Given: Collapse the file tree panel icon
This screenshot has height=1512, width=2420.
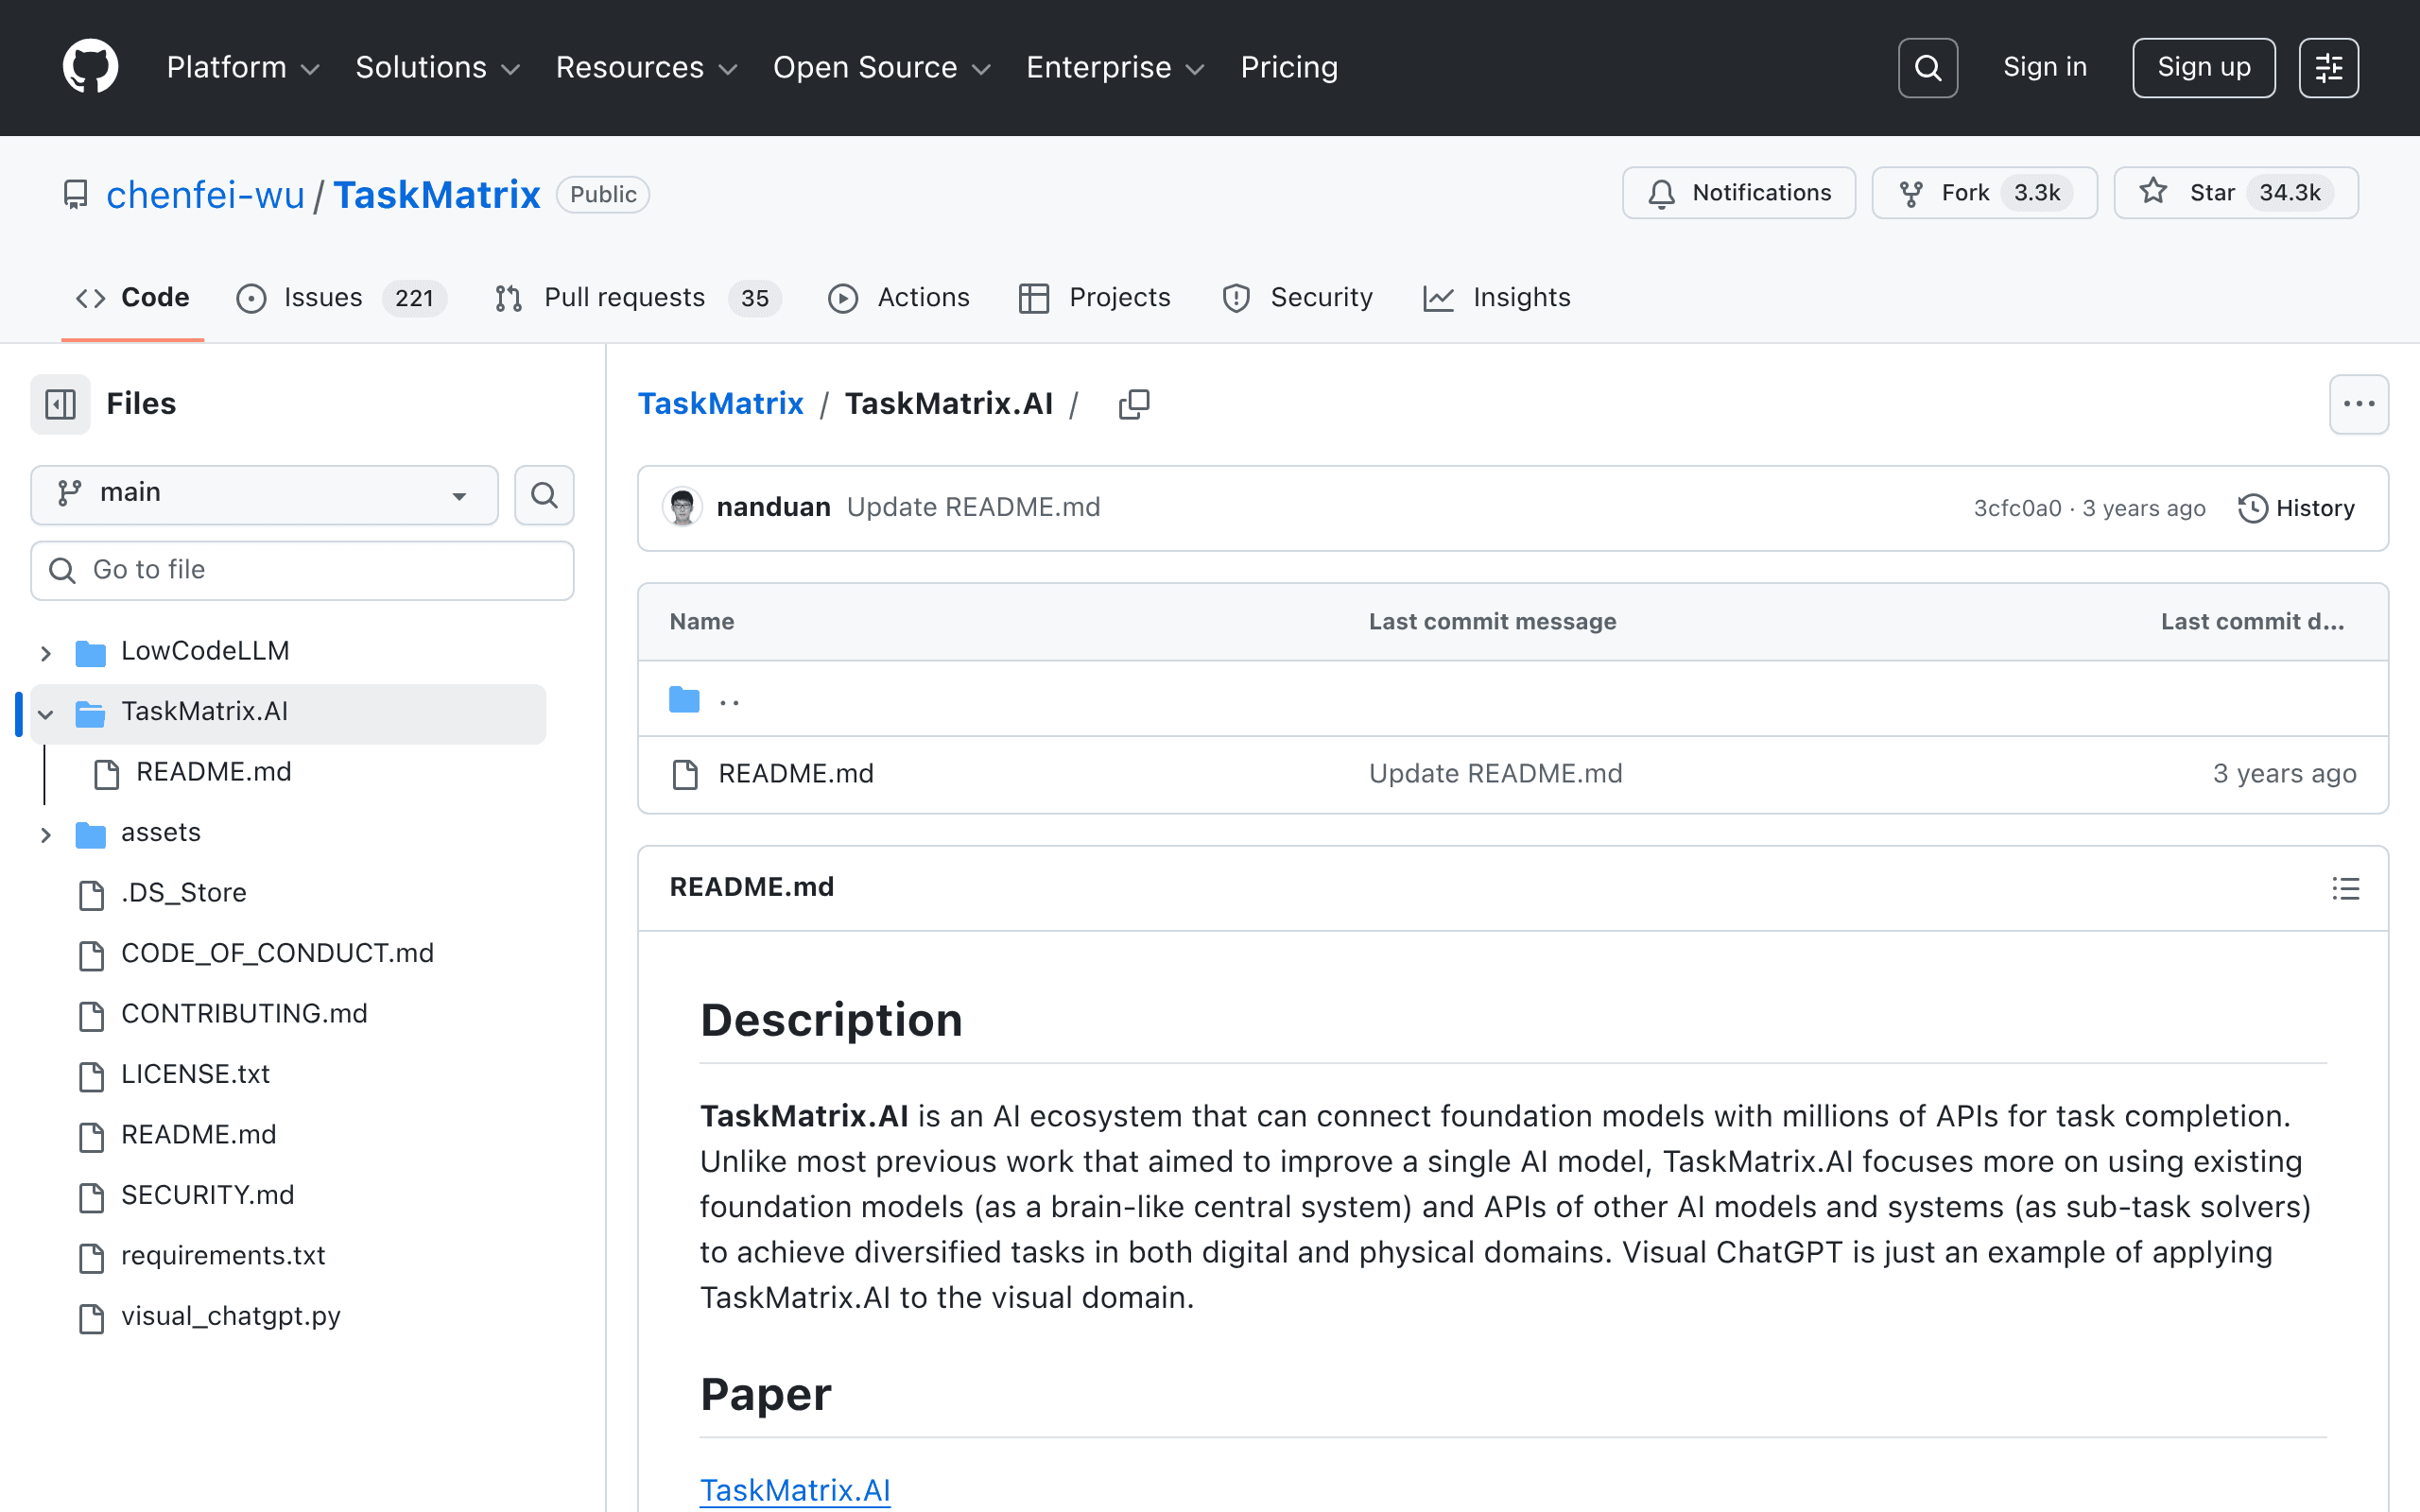Looking at the screenshot, I should (x=60, y=404).
